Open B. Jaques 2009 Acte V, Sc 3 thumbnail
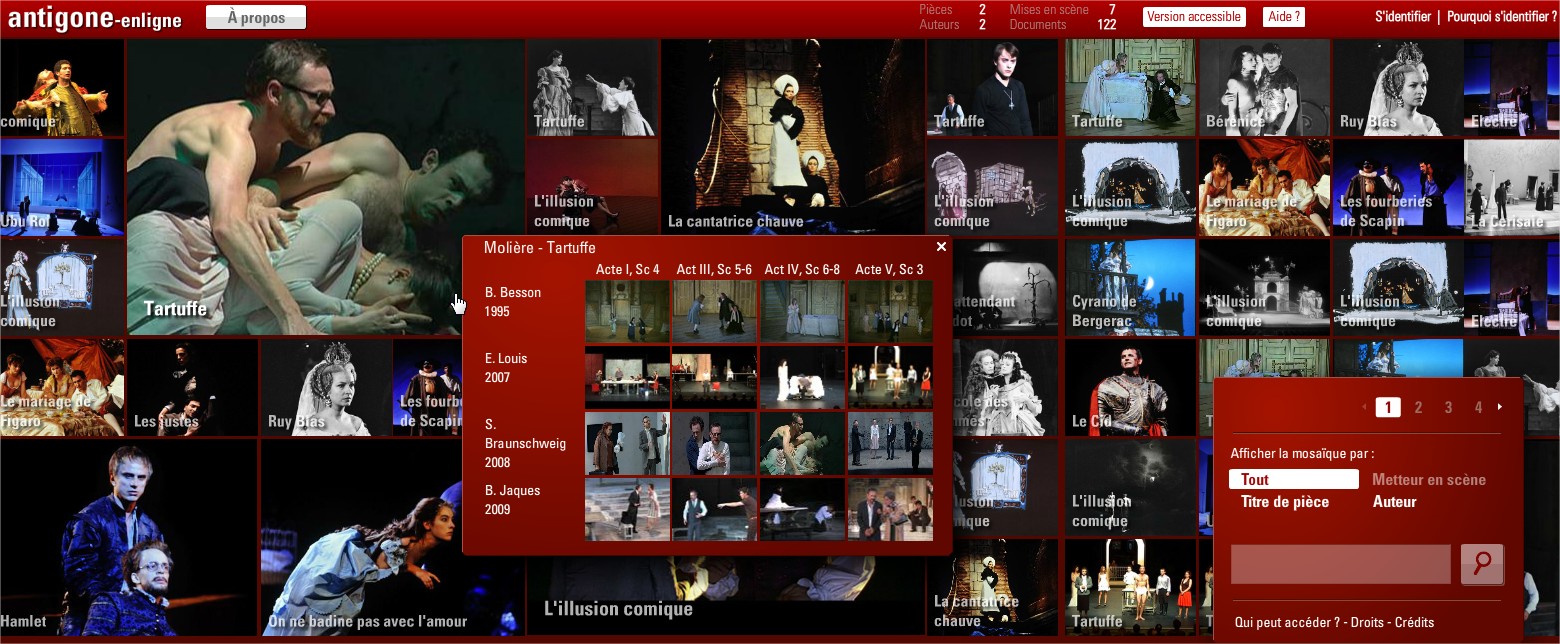This screenshot has height=644, width=1560. click(x=890, y=509)
